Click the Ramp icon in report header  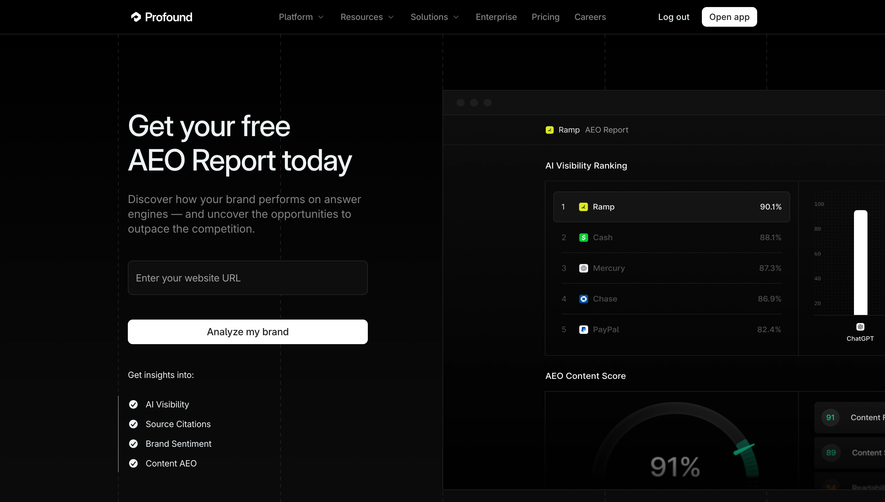point(550,130)
